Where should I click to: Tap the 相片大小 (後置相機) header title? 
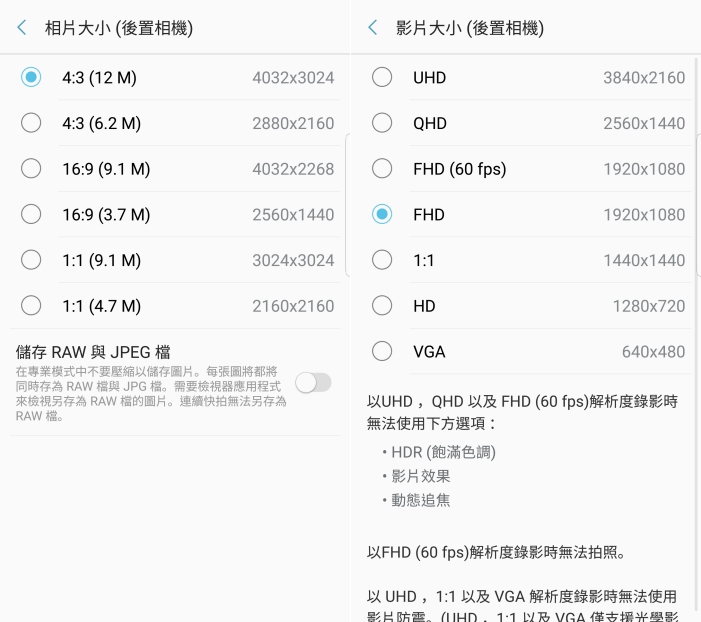click(119, 28)
